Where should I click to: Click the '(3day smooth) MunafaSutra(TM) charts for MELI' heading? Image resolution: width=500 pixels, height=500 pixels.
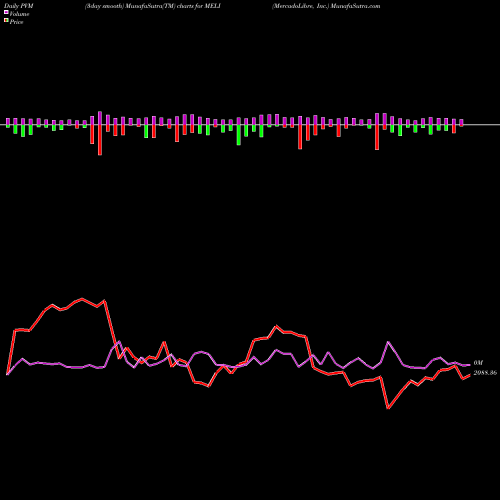tap(153, 6)
